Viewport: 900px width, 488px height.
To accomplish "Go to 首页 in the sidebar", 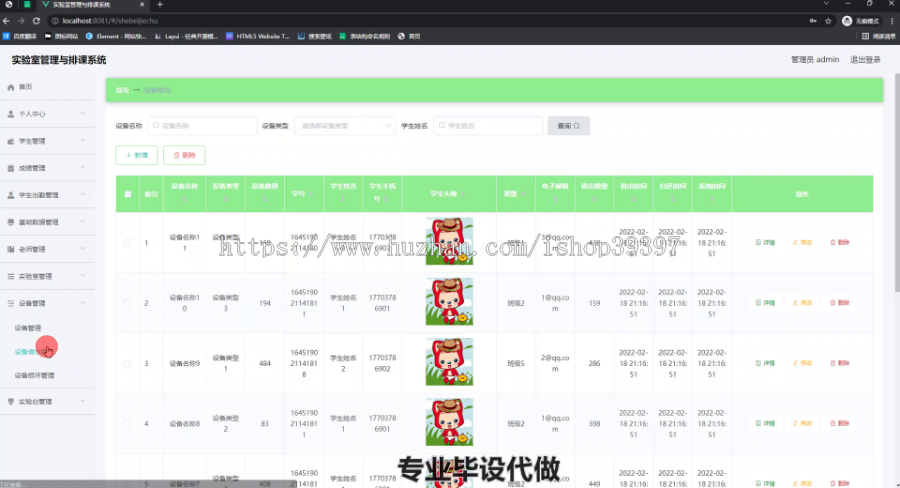I will click(x=25, y=87).
